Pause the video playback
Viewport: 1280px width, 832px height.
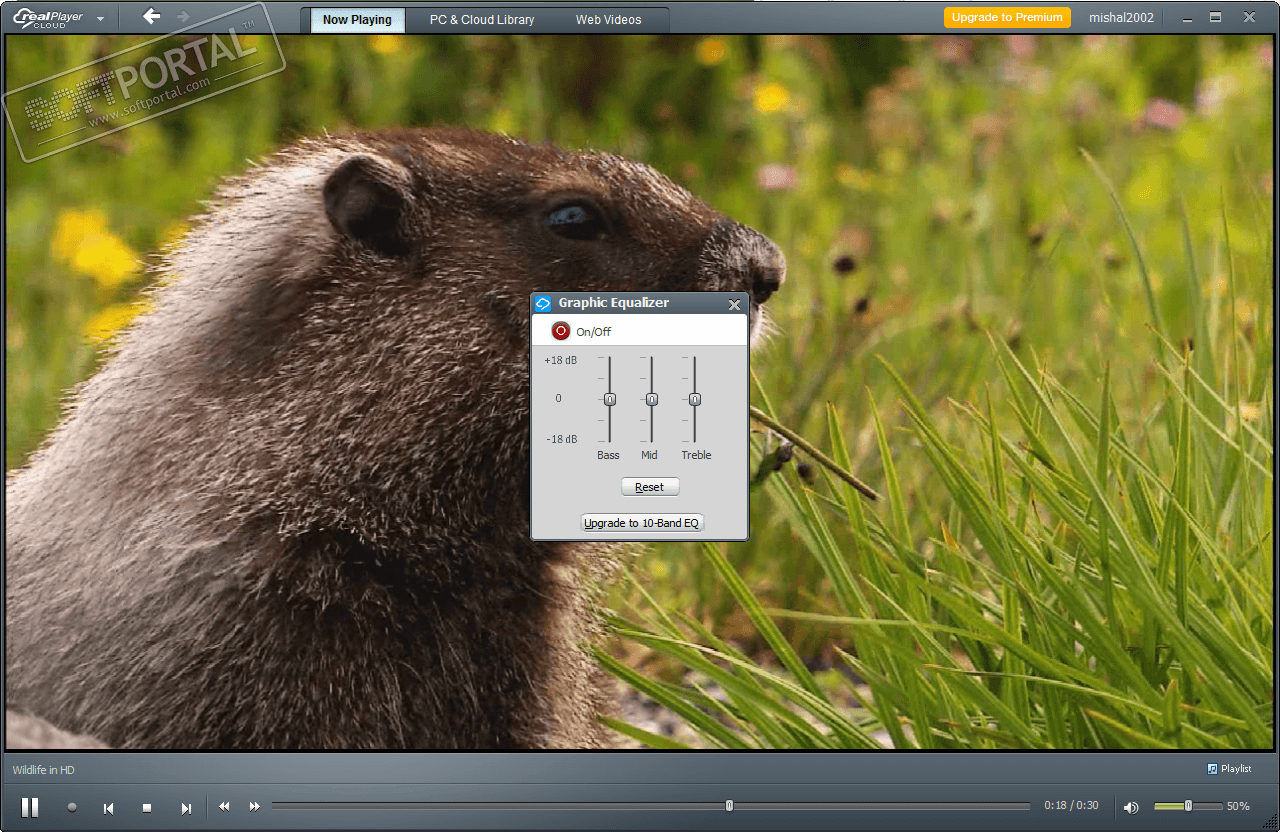(x=30, y=807)
